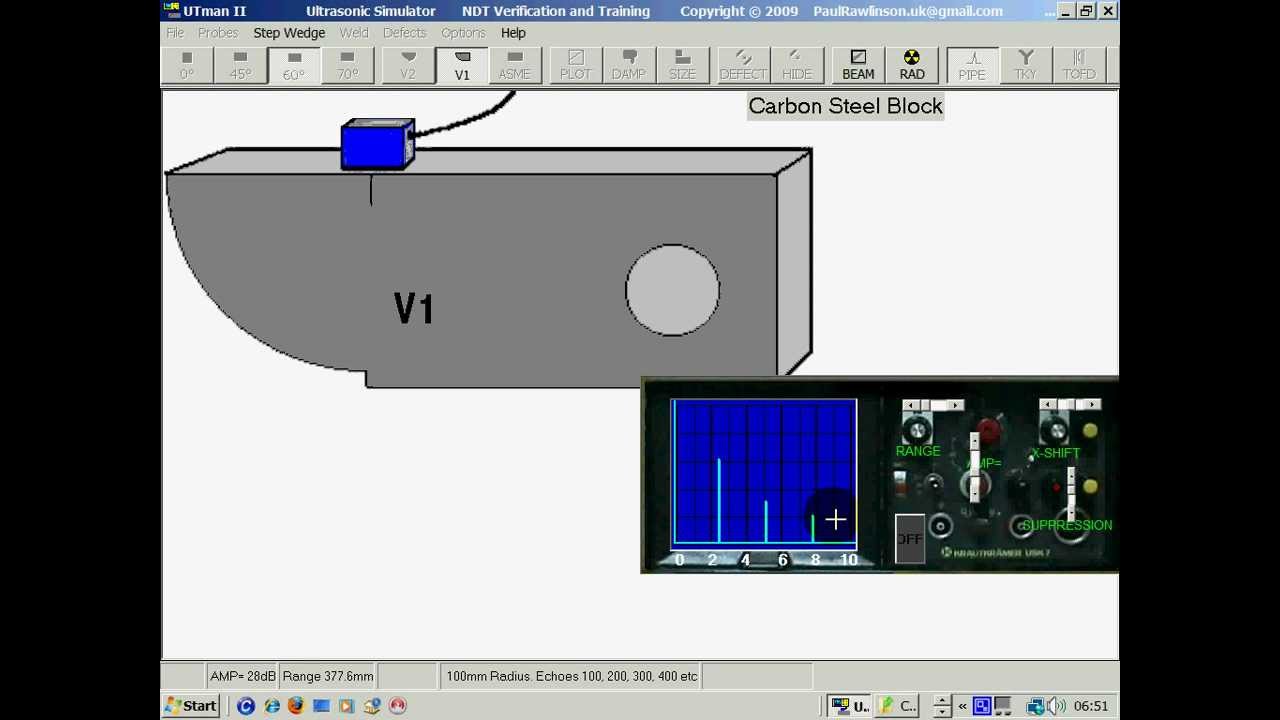The image size is (1280, 720).
Task: Click the taskbar clock 06:51
Action: [x=1091, y=706]
